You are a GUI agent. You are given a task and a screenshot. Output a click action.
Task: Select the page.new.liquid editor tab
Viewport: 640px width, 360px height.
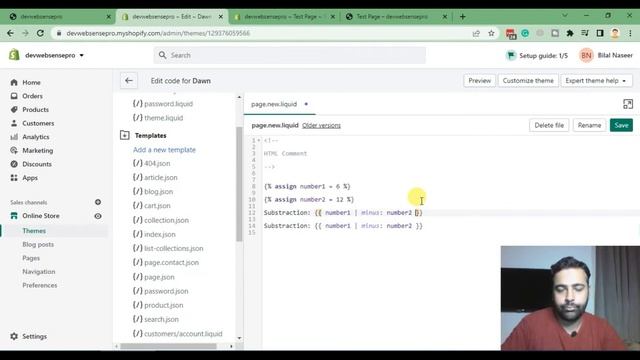pos(274,104)
